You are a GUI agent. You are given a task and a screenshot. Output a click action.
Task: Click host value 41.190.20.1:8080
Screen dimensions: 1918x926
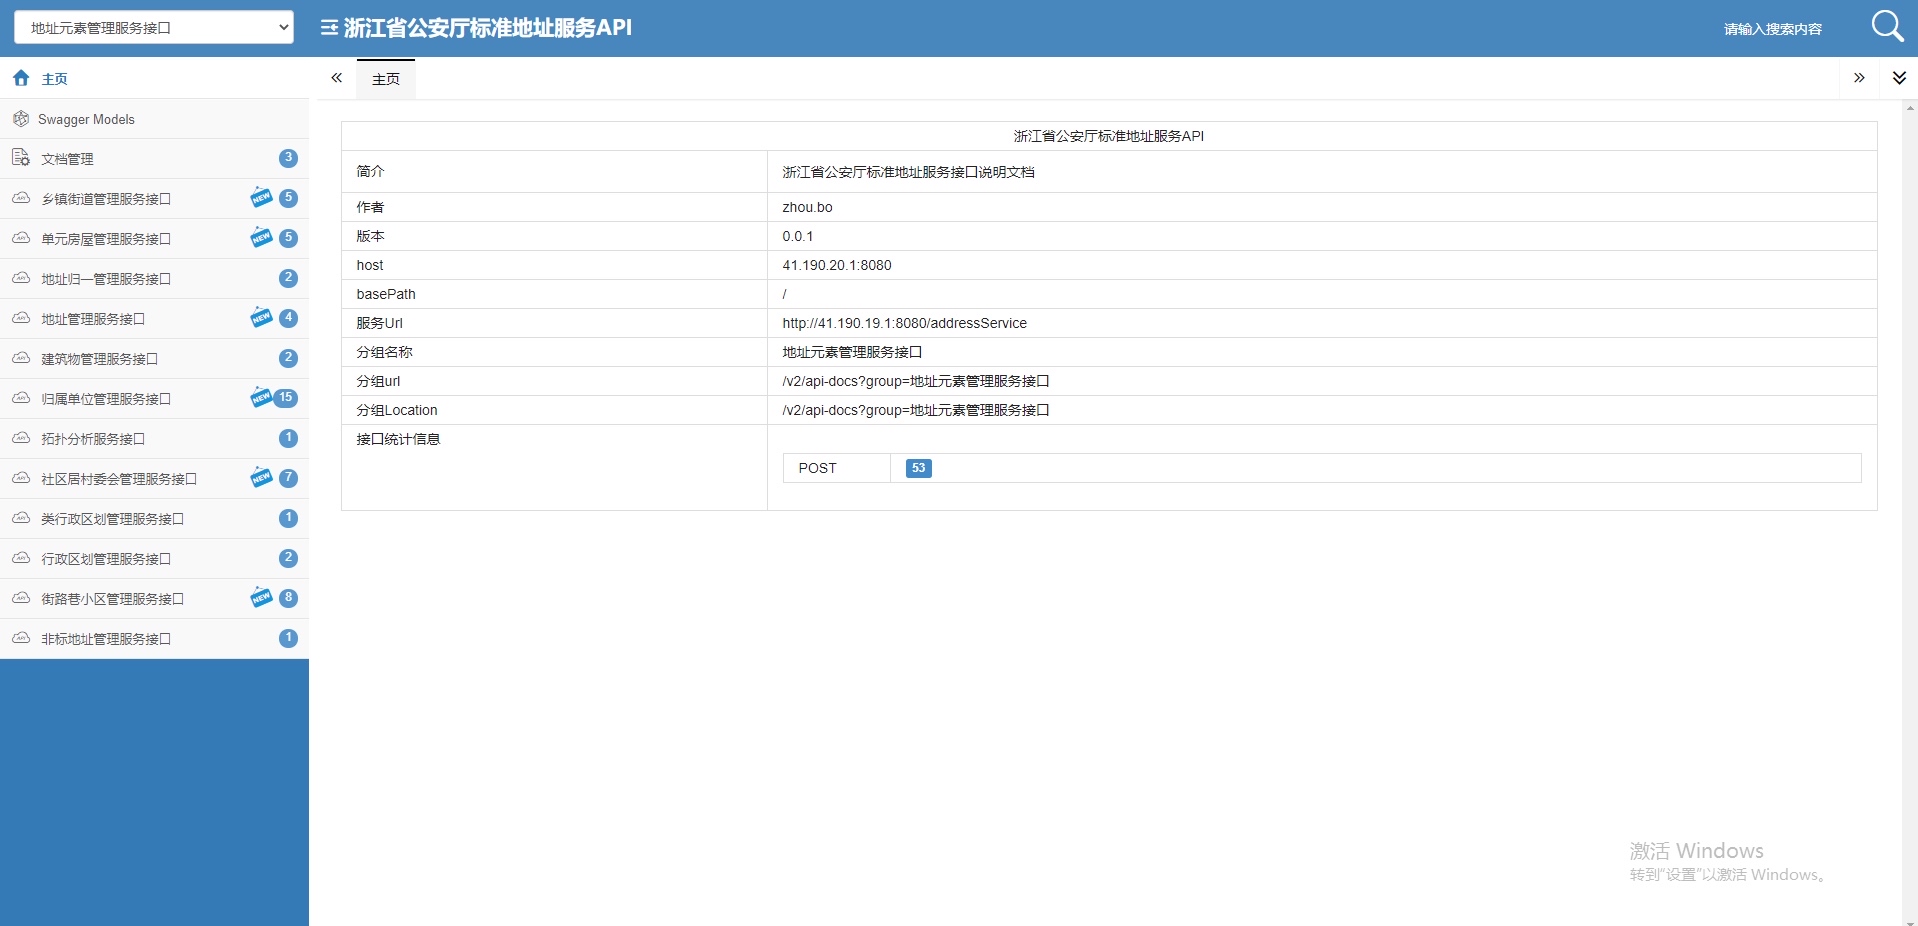837,265
